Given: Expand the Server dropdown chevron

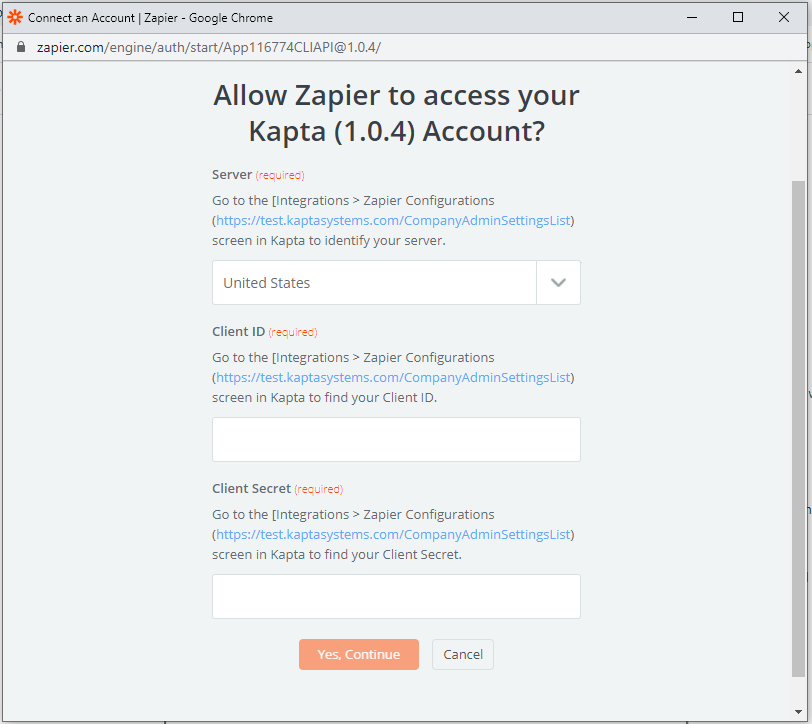Looking at the screenshot, I should [x=558, y=283].
